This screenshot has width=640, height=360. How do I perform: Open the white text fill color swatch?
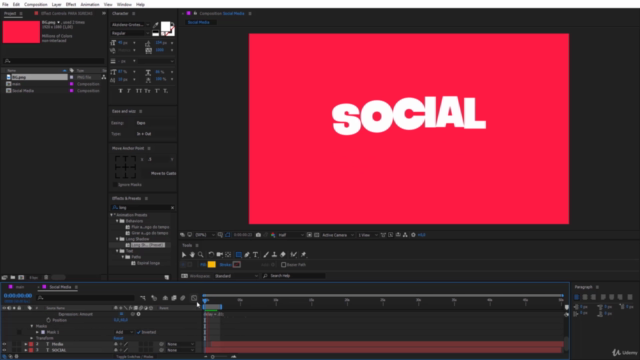coord(165,27)
